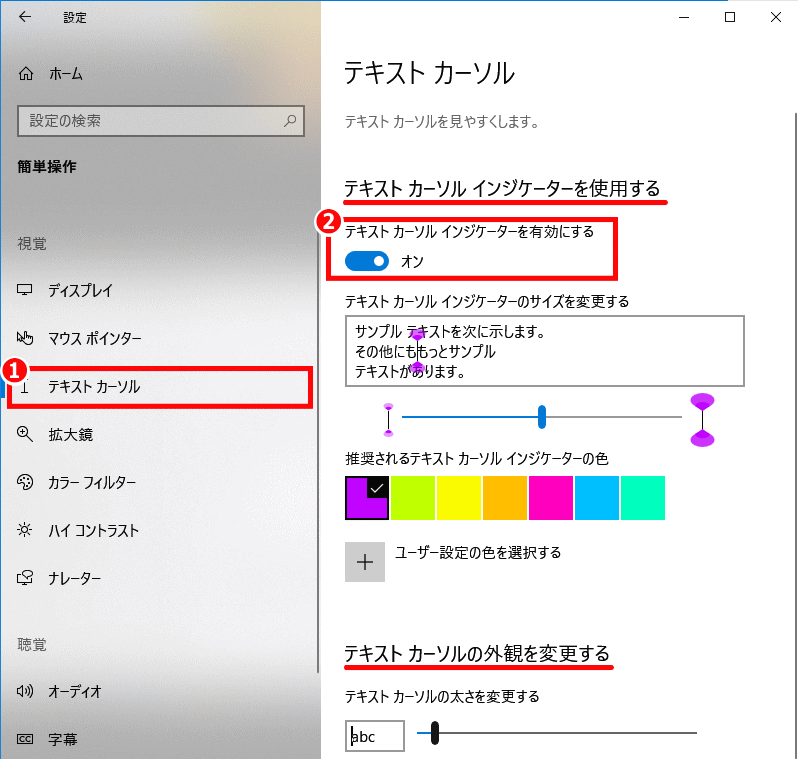Click the 拡大鏡 magnifier icon
This screenshot has height=759, width=798.
point(24,434)
